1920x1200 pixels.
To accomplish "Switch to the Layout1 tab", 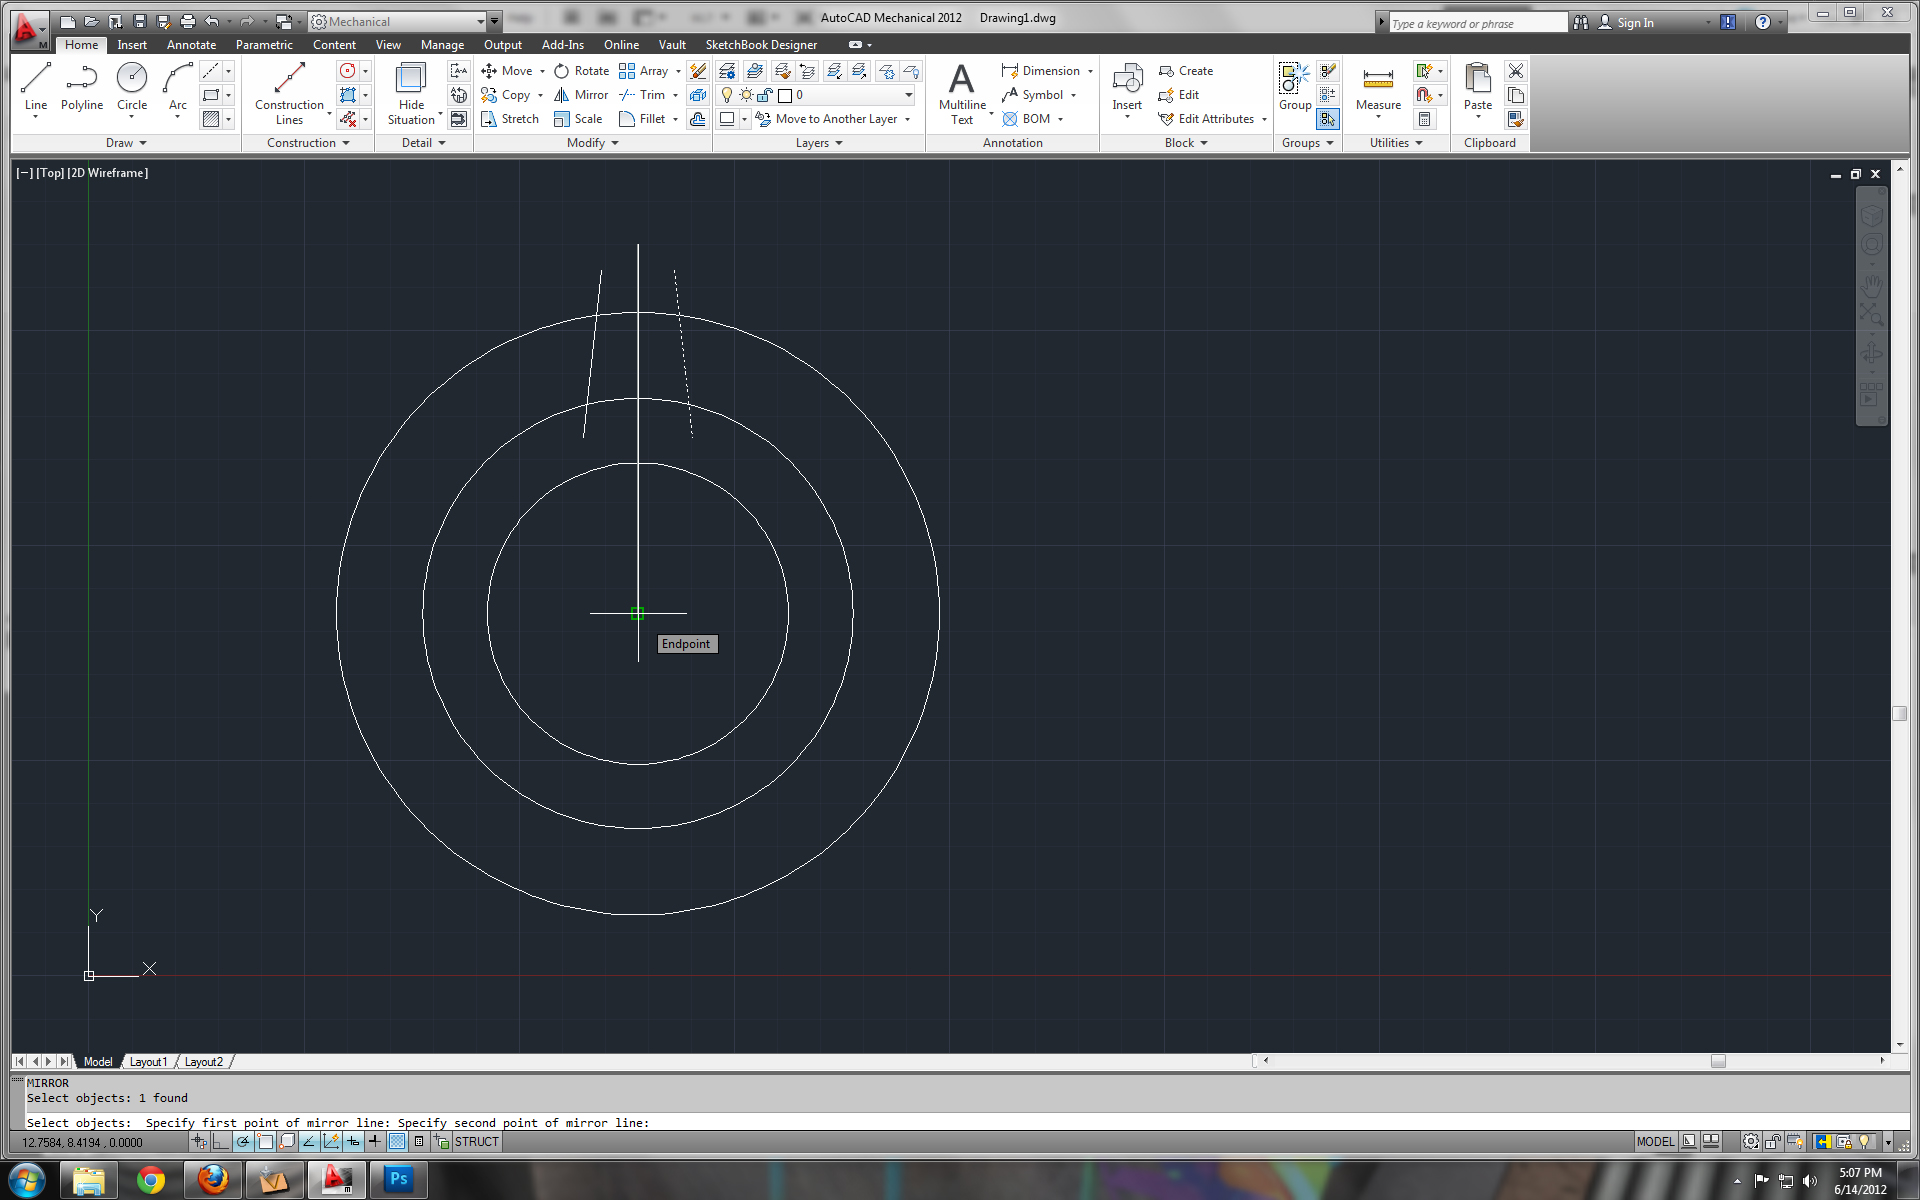I will coord(148,1062).
